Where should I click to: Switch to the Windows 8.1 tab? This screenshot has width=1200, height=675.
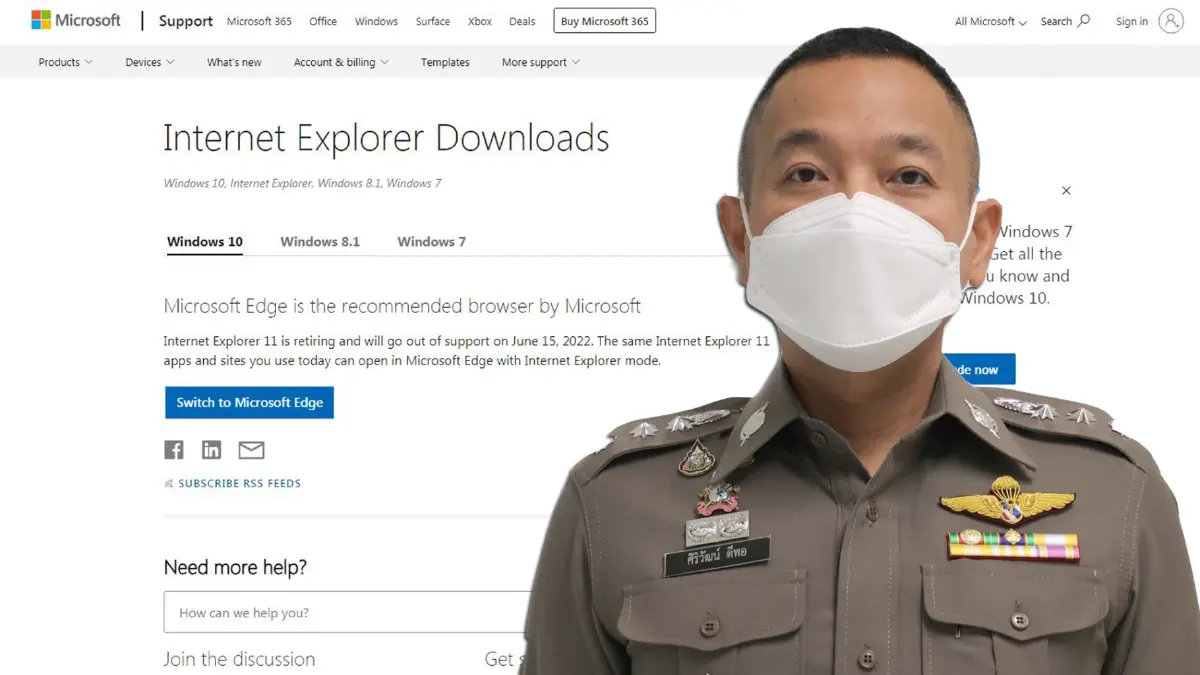[320, 242]
